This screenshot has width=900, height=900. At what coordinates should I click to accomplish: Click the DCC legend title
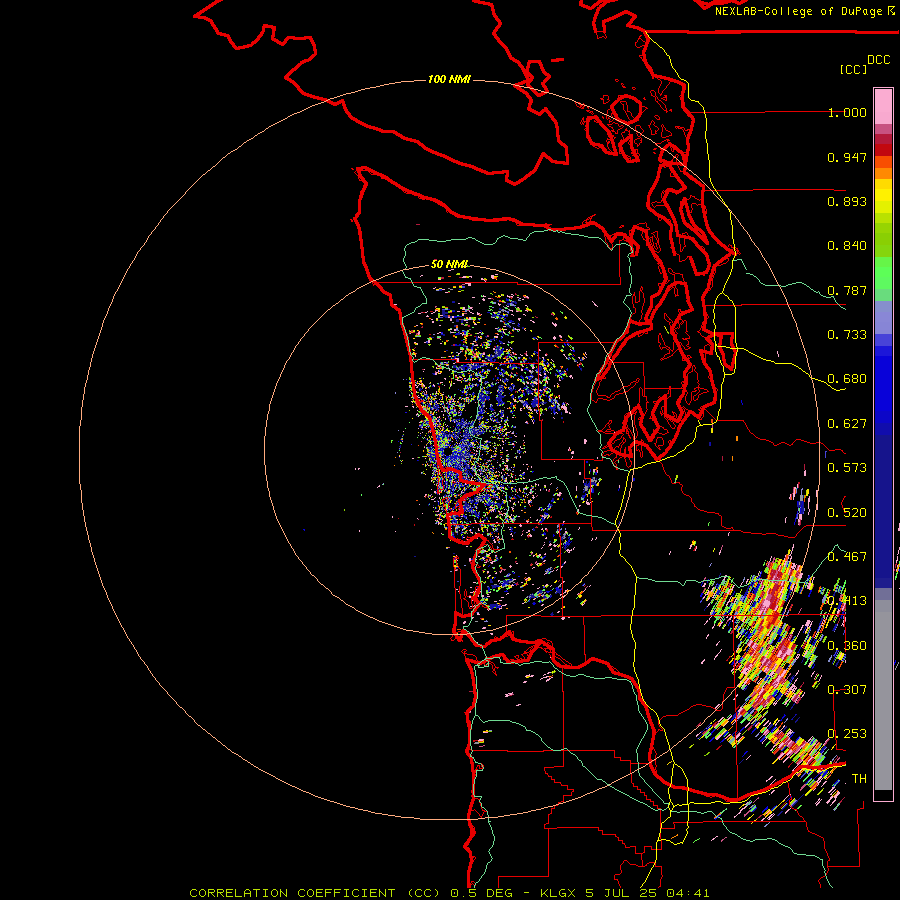tap(878, 60)
